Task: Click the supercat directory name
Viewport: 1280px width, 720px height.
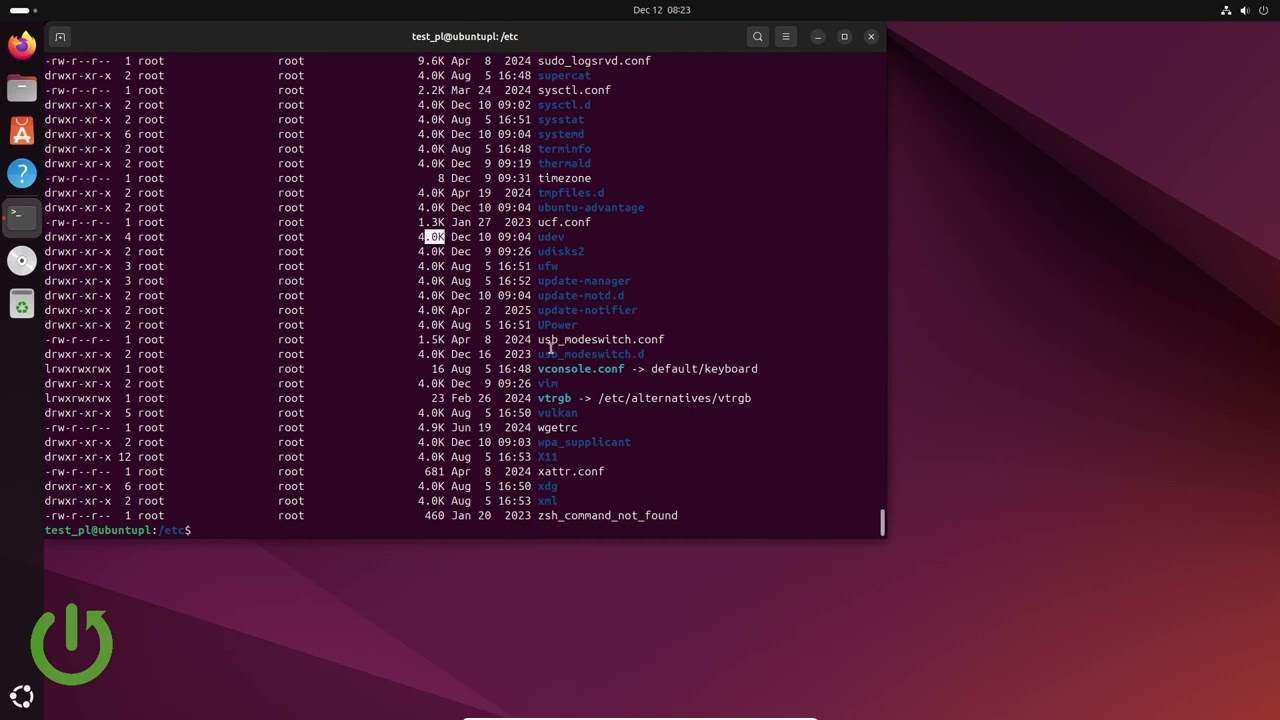Action: point(564,76)
